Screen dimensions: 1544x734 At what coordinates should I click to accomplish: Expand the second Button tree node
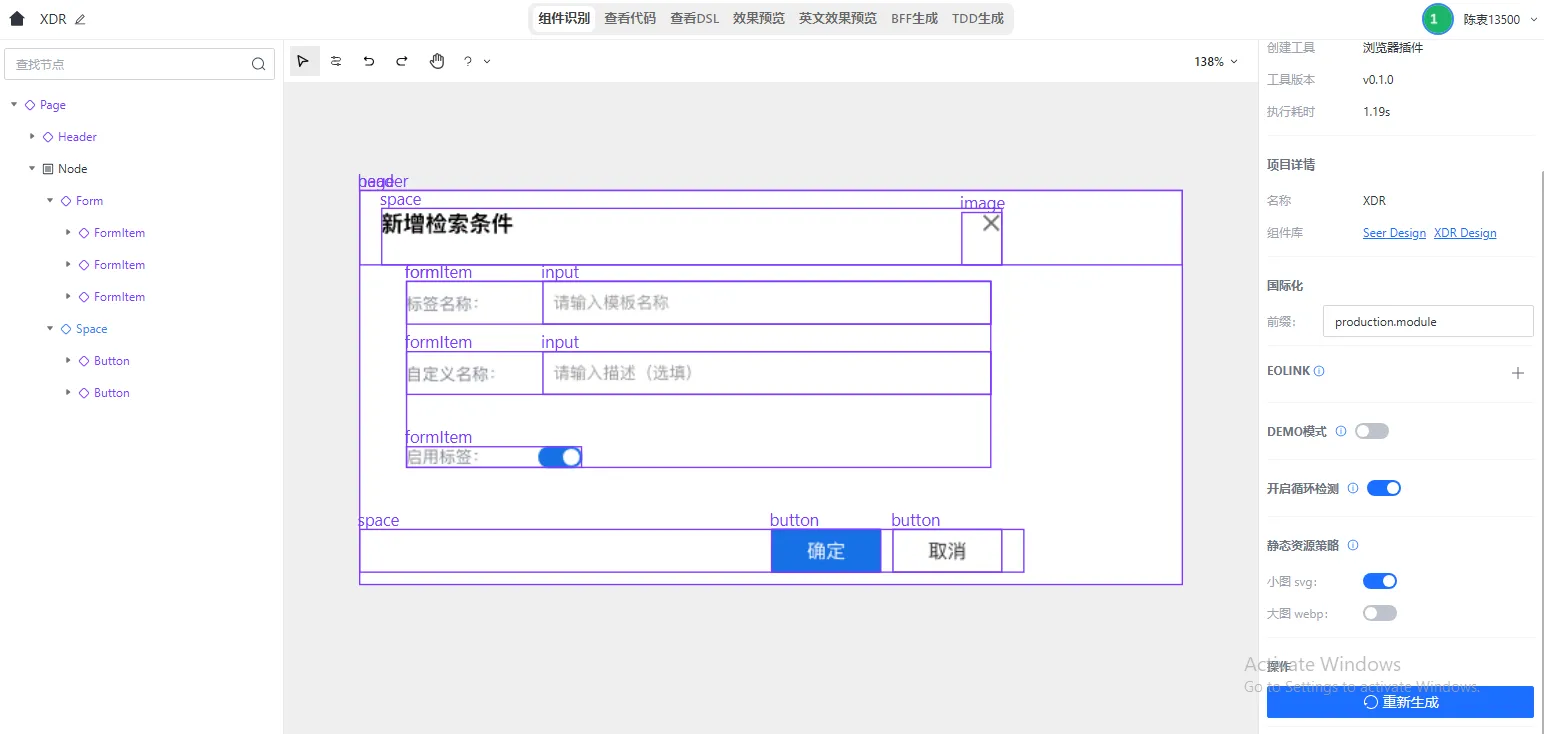68,392
